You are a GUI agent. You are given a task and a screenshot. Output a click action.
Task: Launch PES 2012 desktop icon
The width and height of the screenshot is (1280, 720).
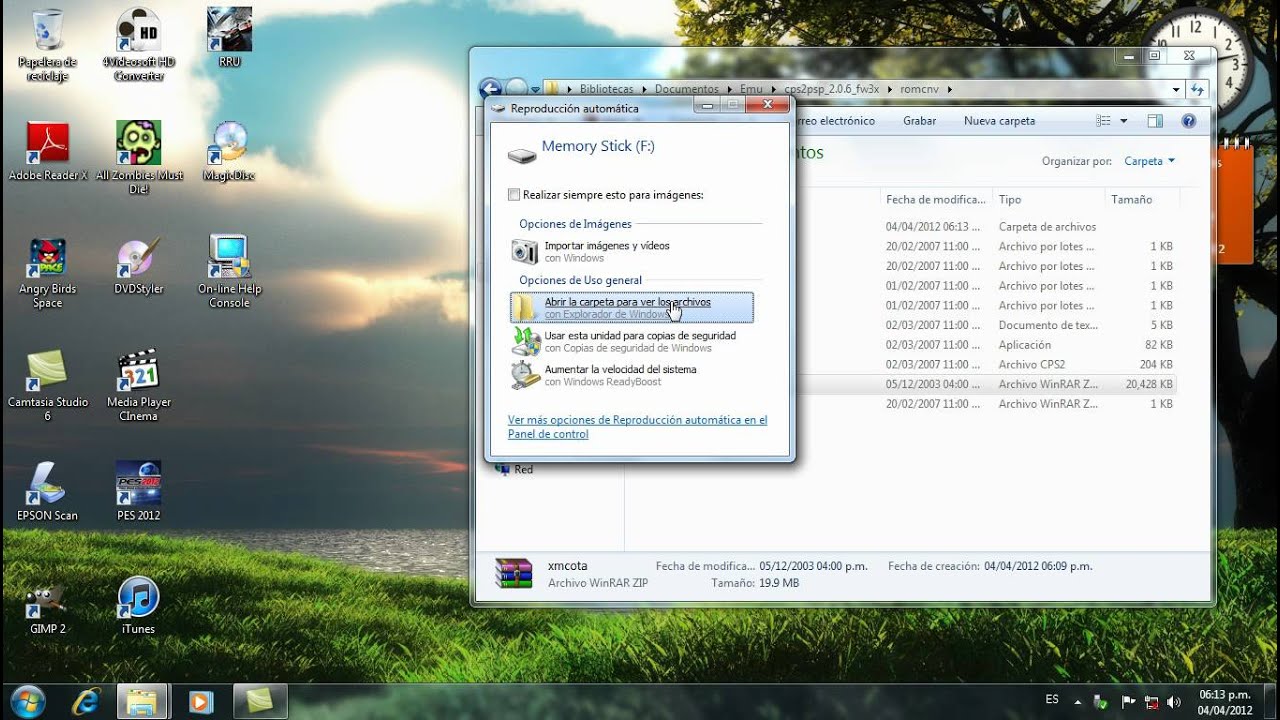(138, 491)
